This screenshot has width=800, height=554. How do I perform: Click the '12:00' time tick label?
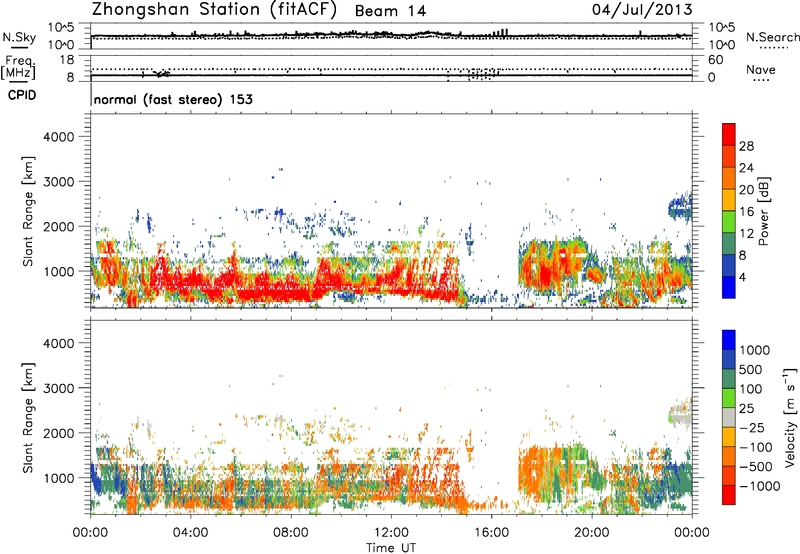click(x=391, y=533)
